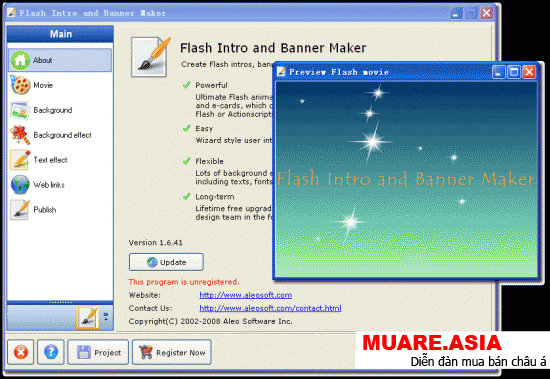Open the Background picture icon
Screen dimensions: 550x379
click(20, 110)
